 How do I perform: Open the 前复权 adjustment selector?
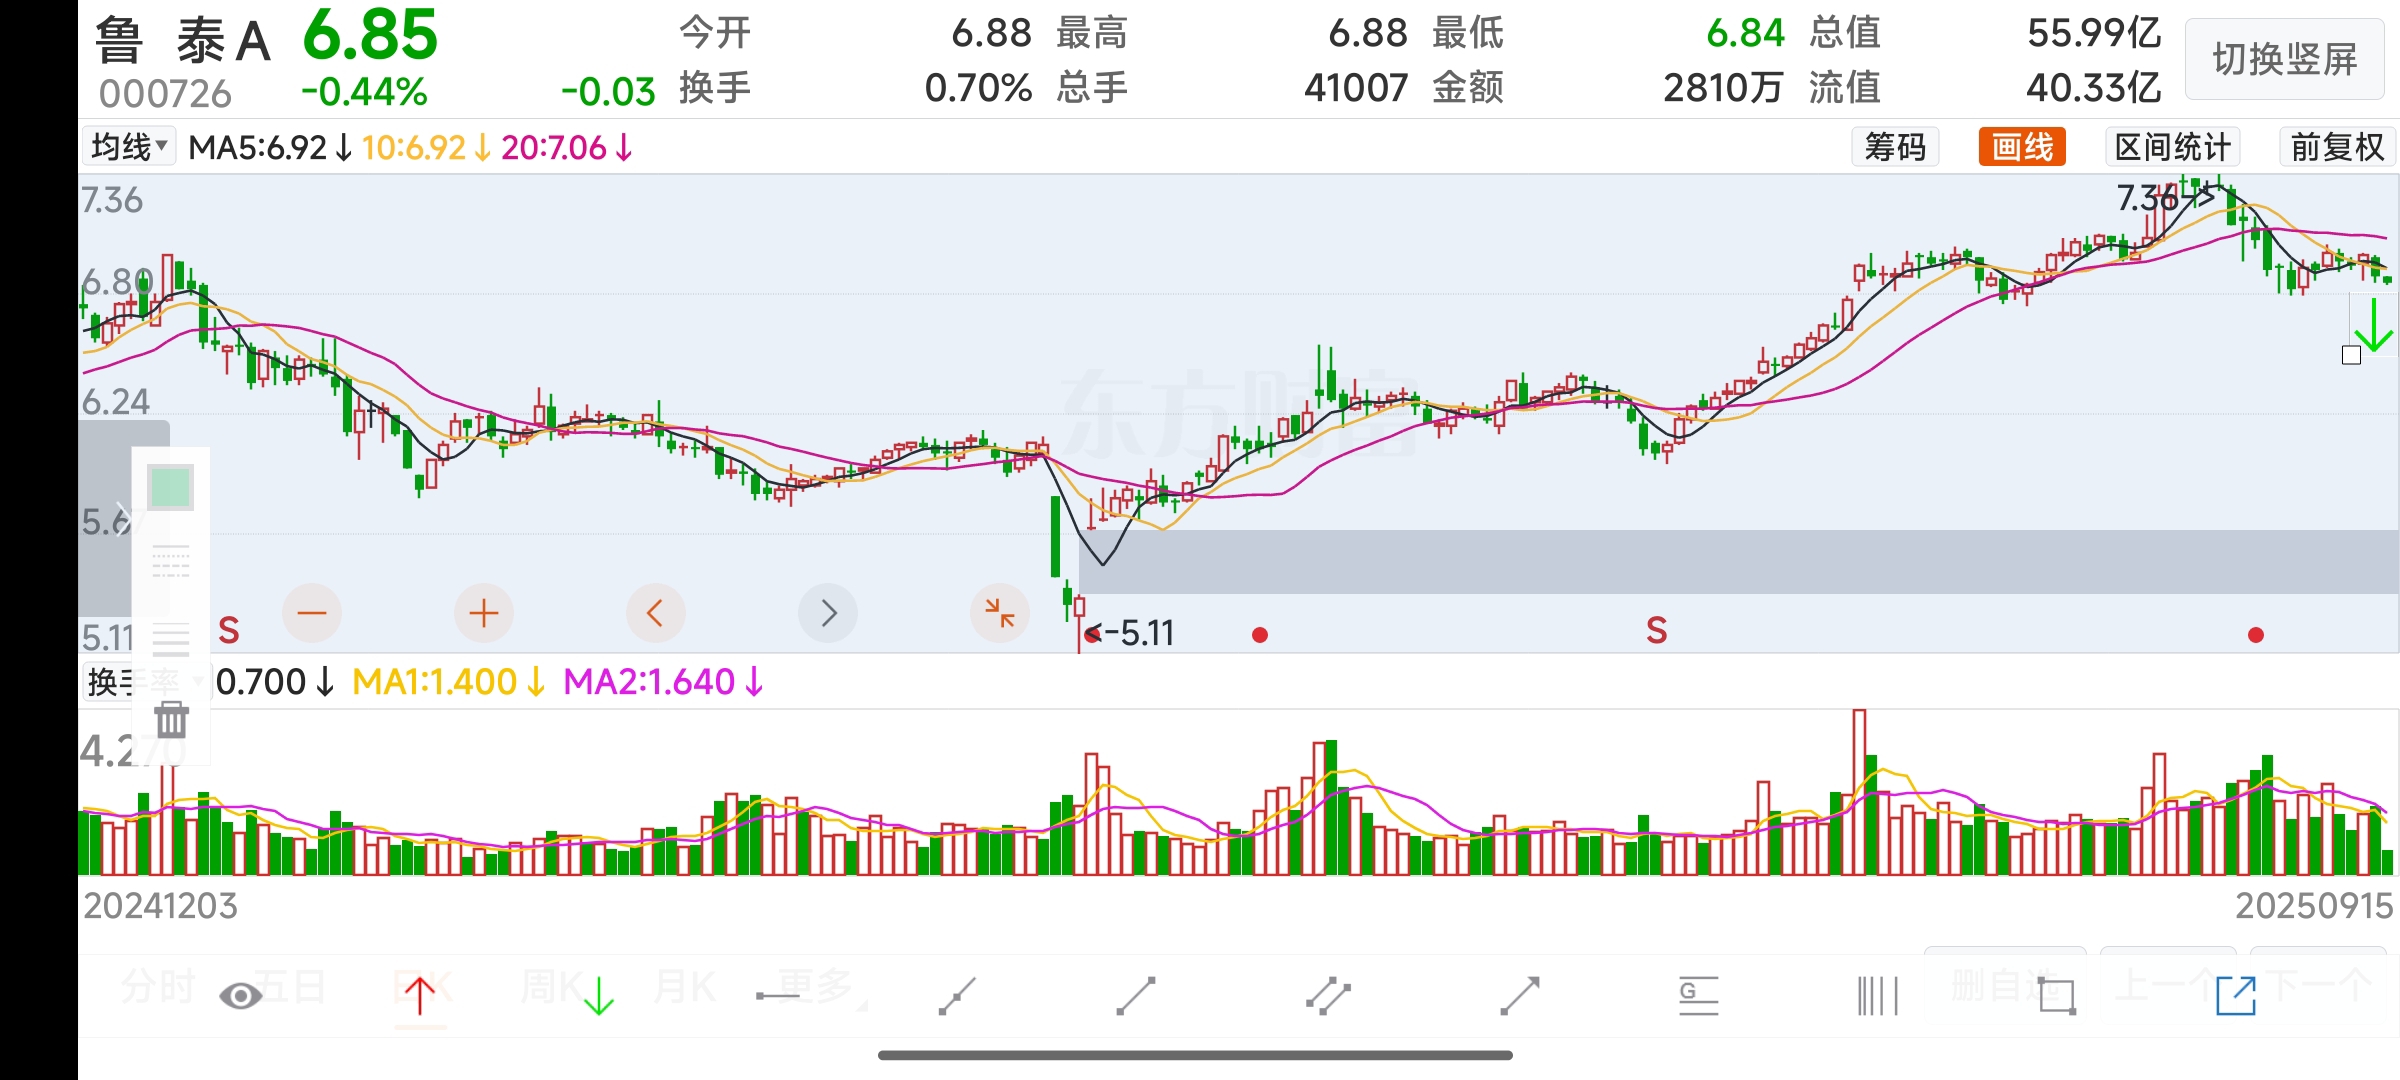(2337, 147)
